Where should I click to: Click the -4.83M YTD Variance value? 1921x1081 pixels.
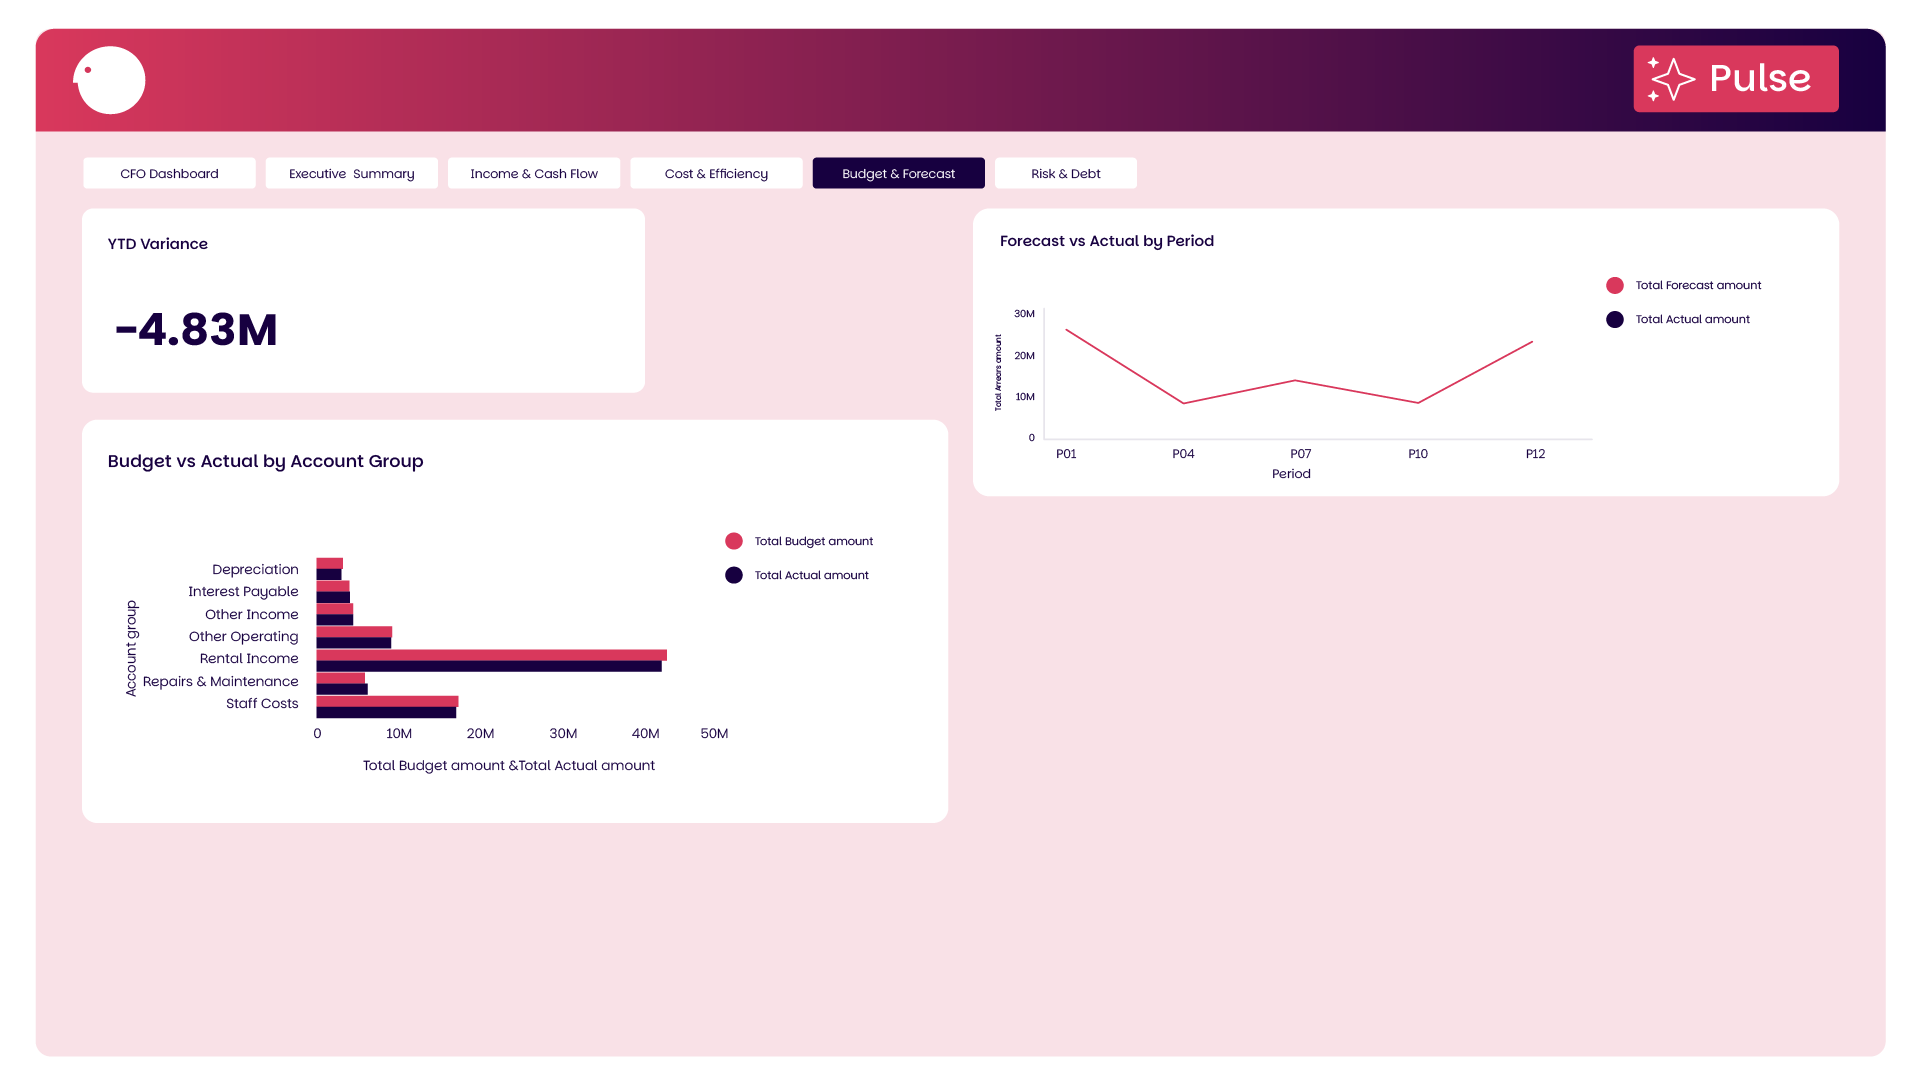click(196, 329)
